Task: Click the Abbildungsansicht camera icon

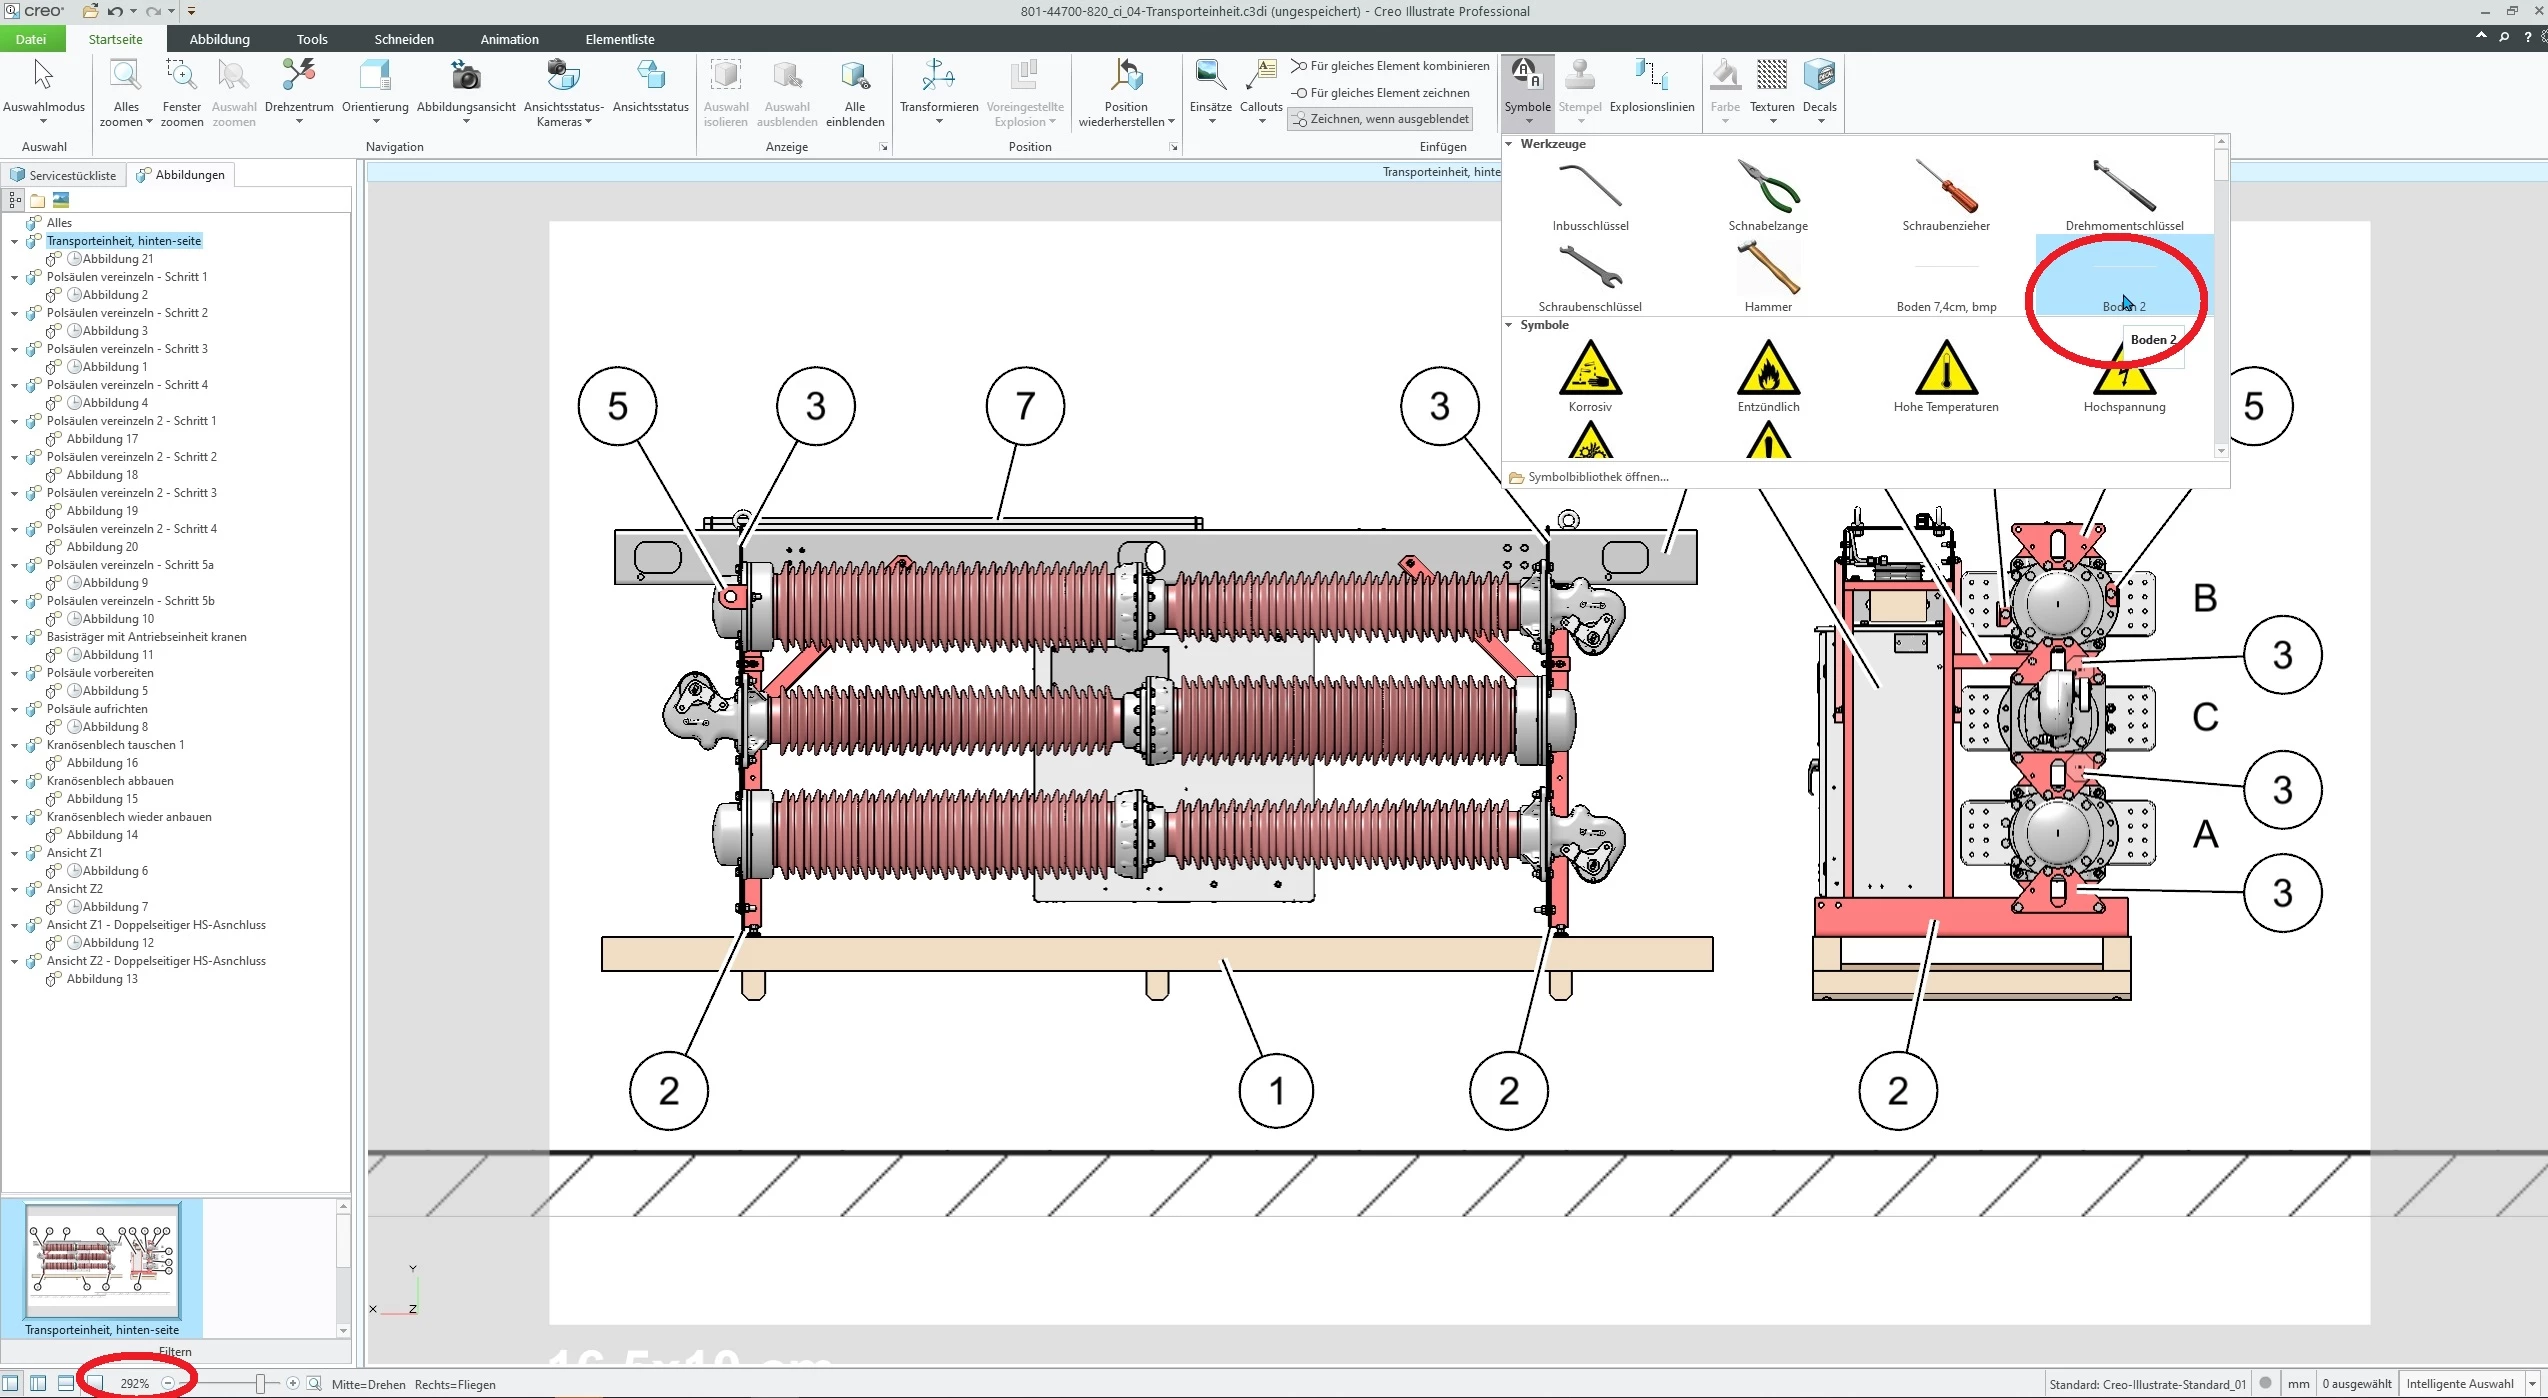Action: [465, 76]
